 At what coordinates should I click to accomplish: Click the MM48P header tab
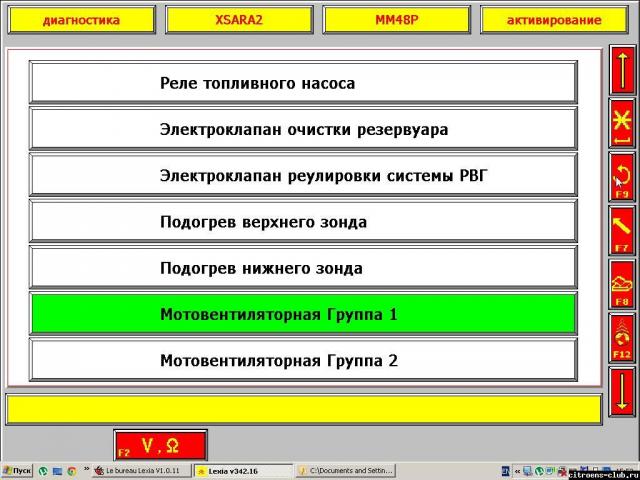pyautogui.click(x=397, y=20)
